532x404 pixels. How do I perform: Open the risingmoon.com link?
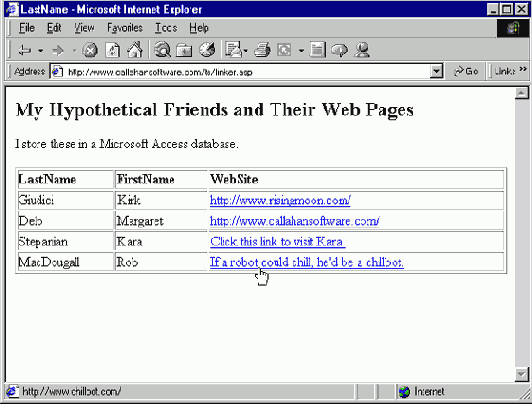pyautogui.click(x=280, y=200)
